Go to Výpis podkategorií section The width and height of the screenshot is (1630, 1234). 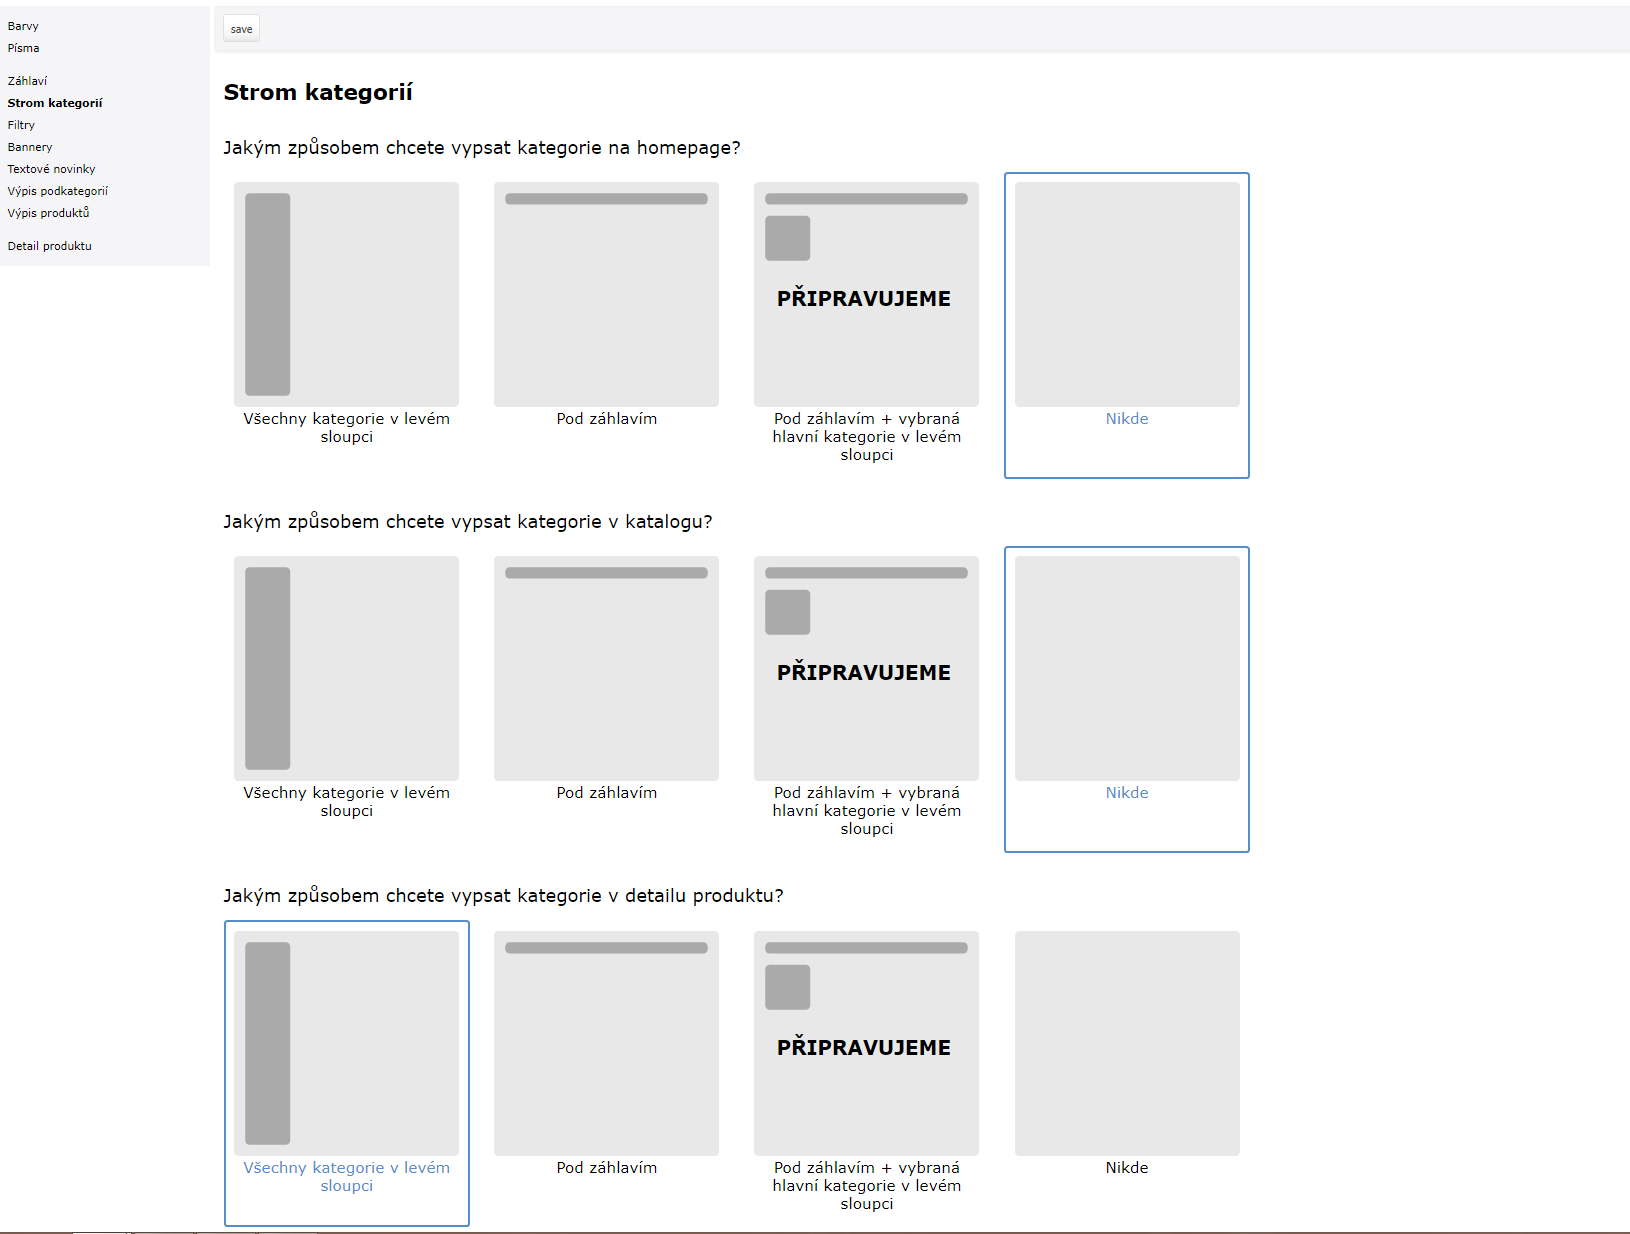(57, 191)
